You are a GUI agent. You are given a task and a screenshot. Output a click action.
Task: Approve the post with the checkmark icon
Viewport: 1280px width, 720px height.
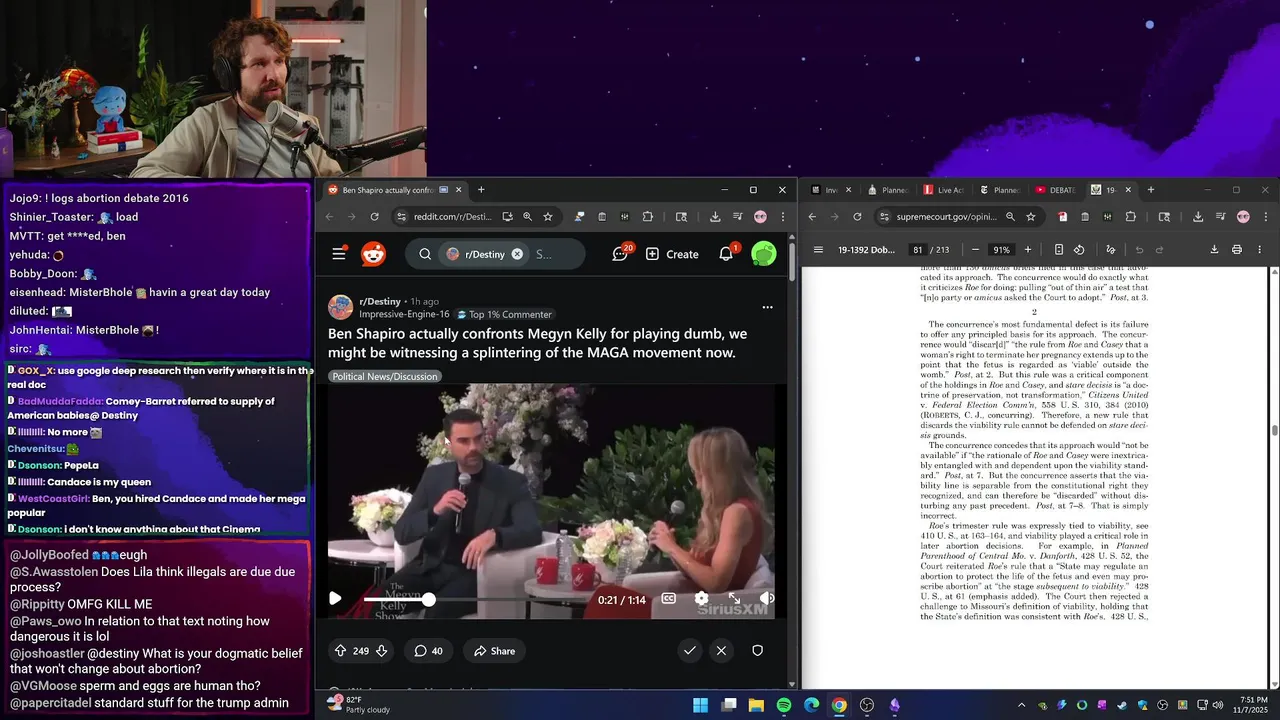689,651
